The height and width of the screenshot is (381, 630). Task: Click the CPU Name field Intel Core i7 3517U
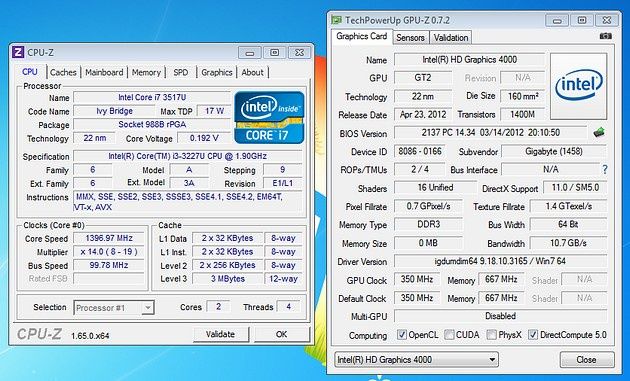click(152, 97)
